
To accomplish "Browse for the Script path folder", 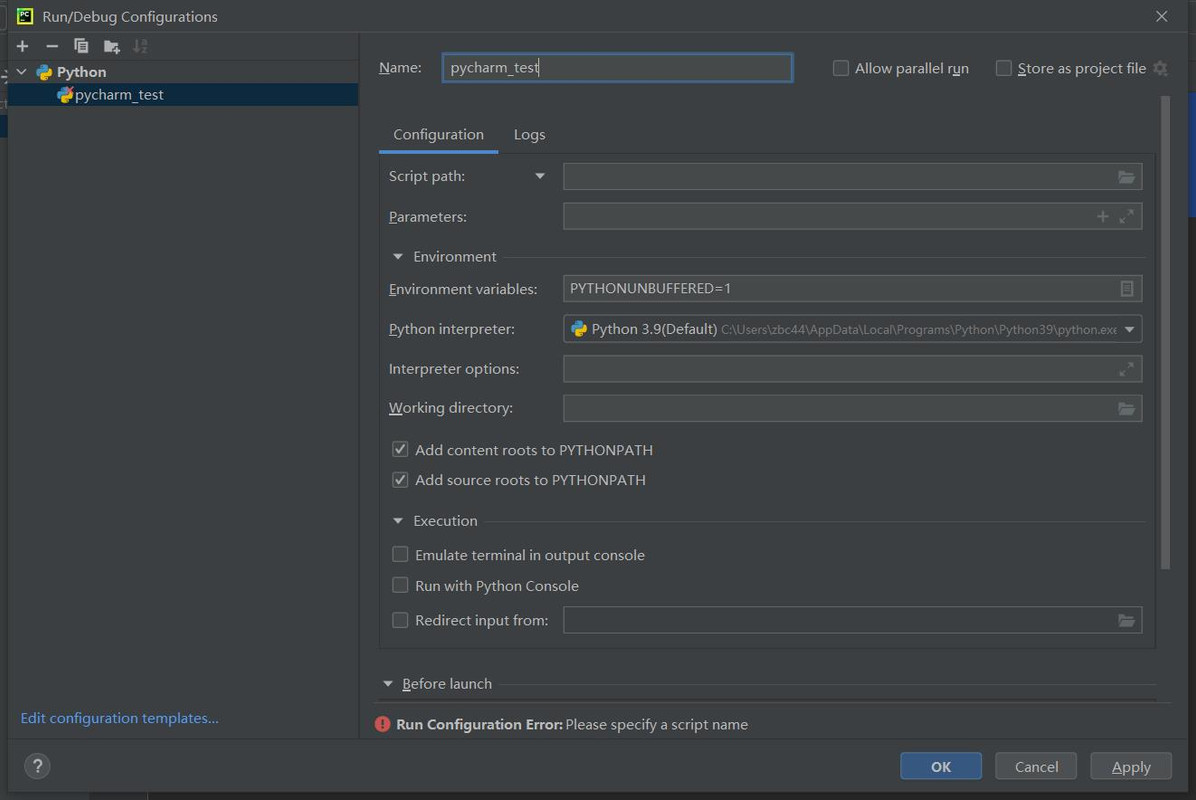I will pyautogui.click(x=1126, y=177).
